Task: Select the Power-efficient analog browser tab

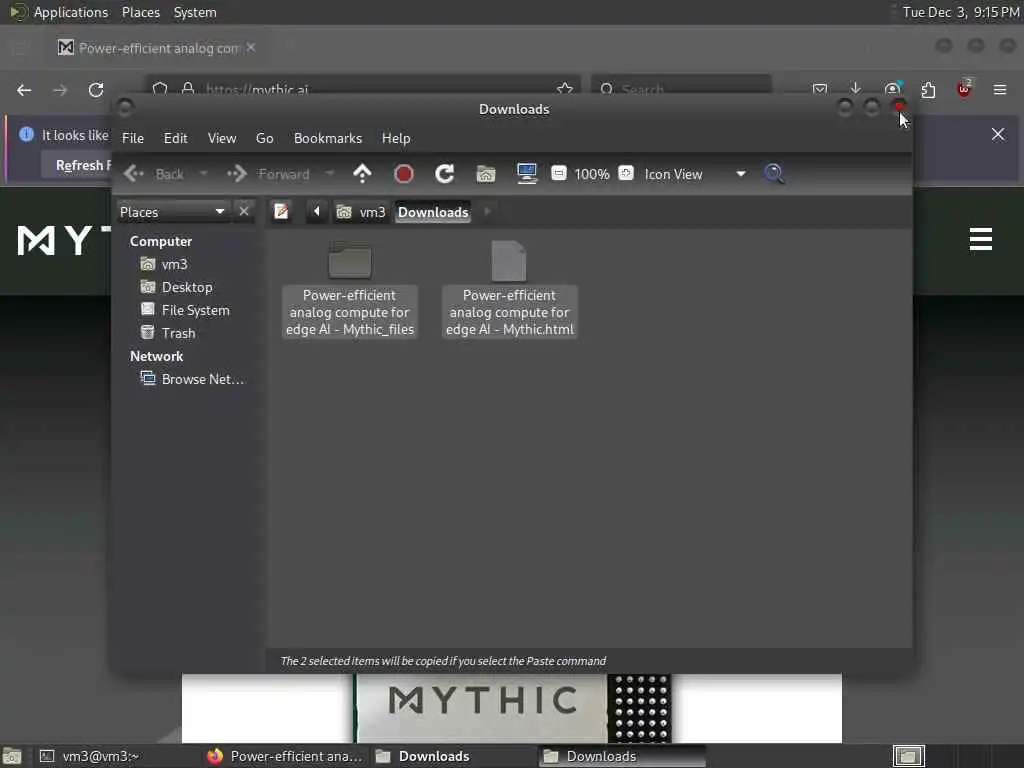Action: tap(157, 48)
